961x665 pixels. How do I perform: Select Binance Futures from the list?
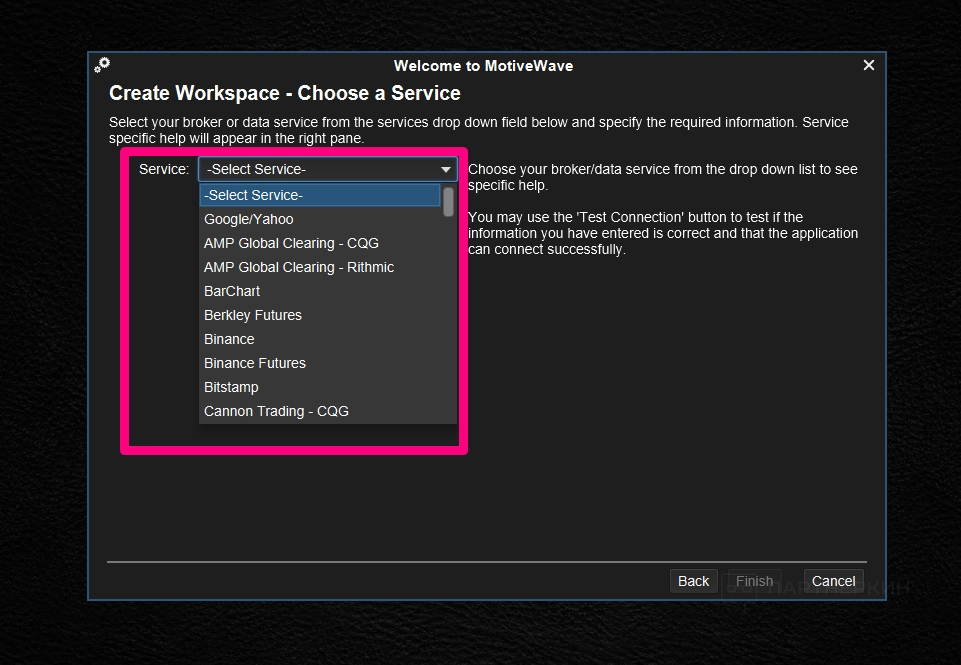point(320,363)
